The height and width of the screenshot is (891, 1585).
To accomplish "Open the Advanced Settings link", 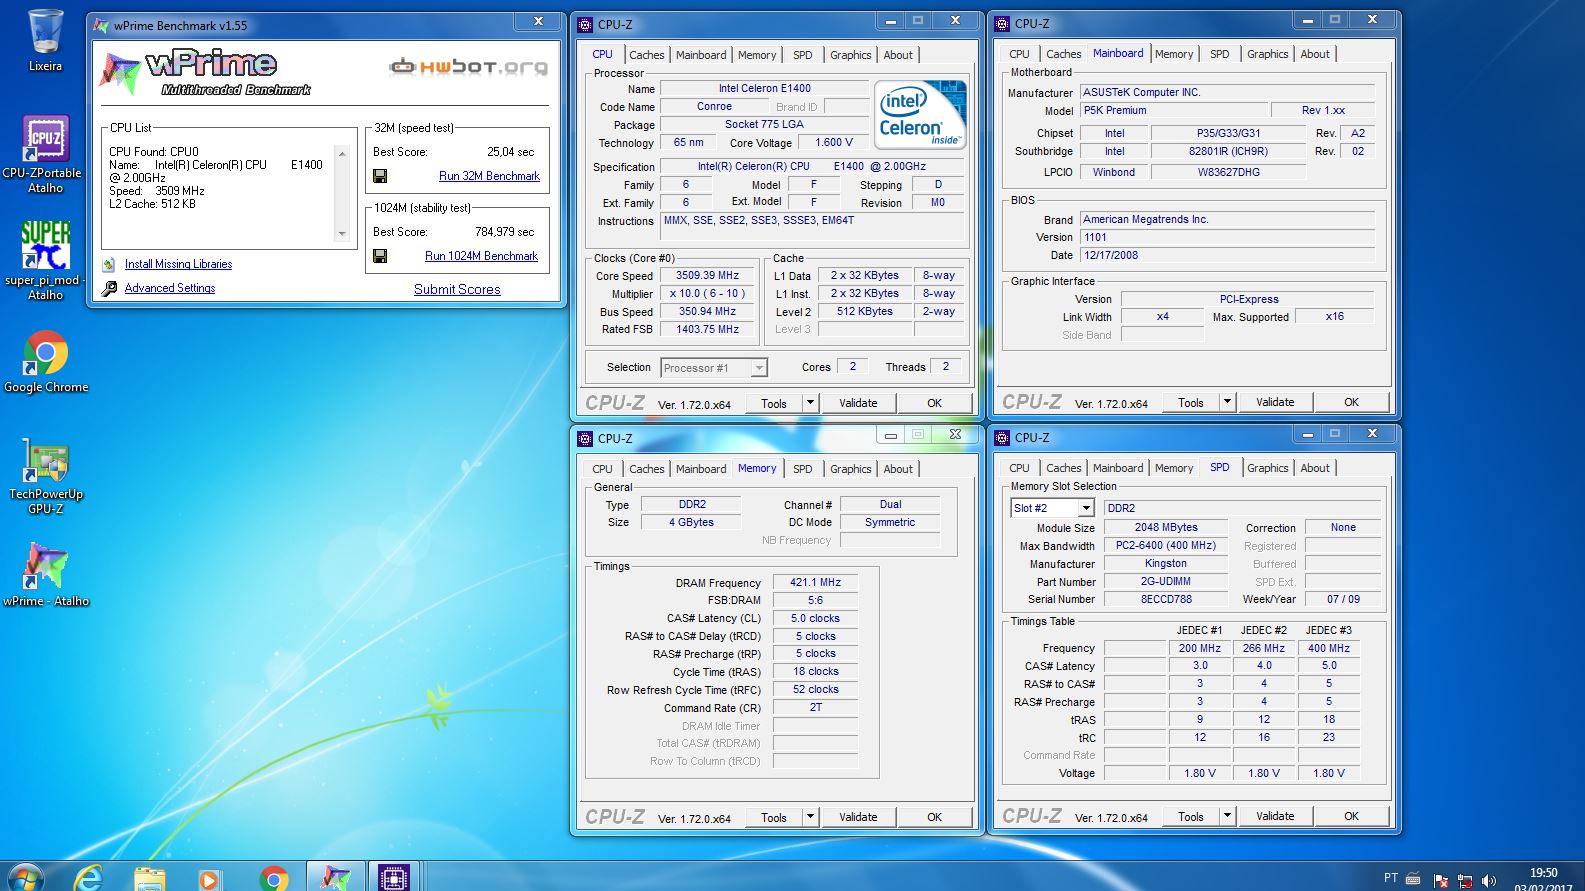I will coord(170,288).
